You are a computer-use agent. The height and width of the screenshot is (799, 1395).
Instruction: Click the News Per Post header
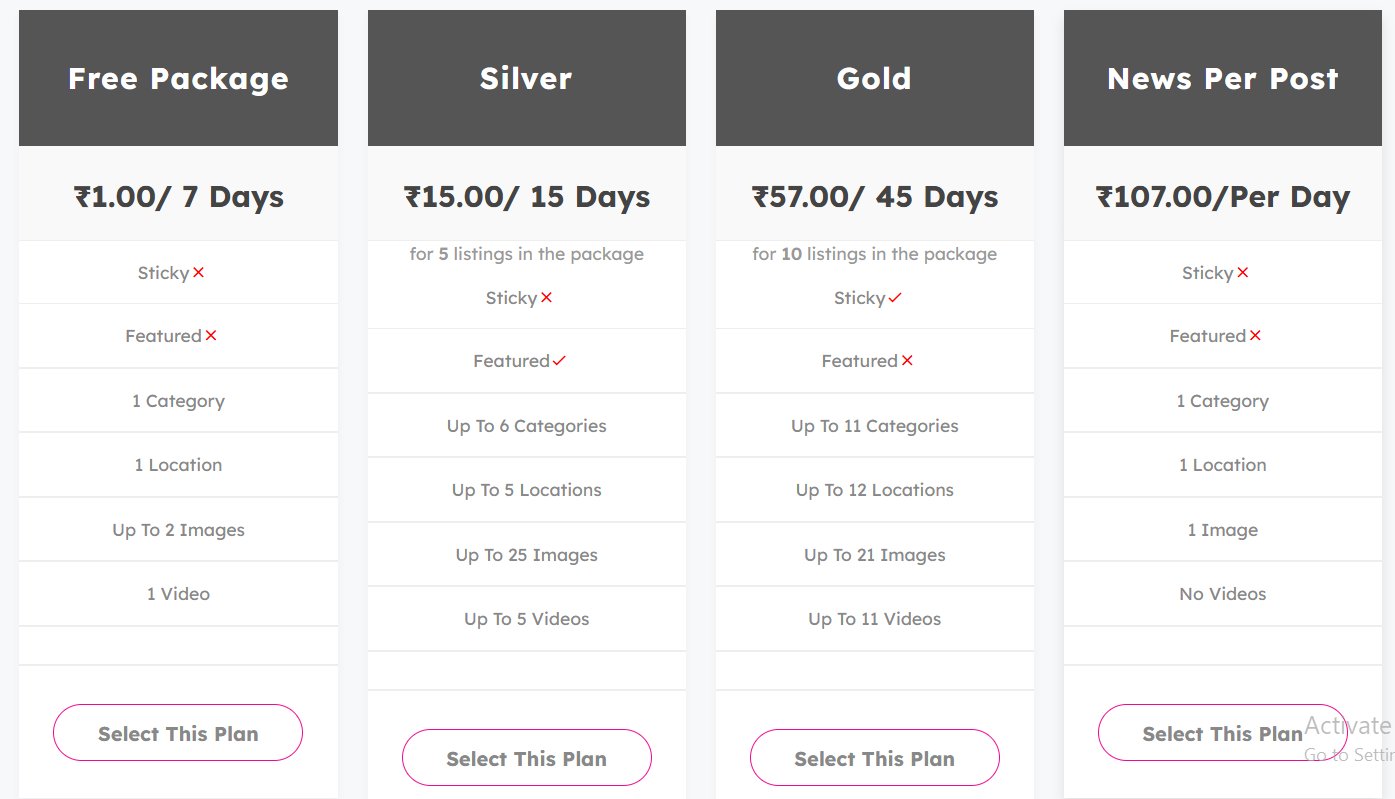1222,78
